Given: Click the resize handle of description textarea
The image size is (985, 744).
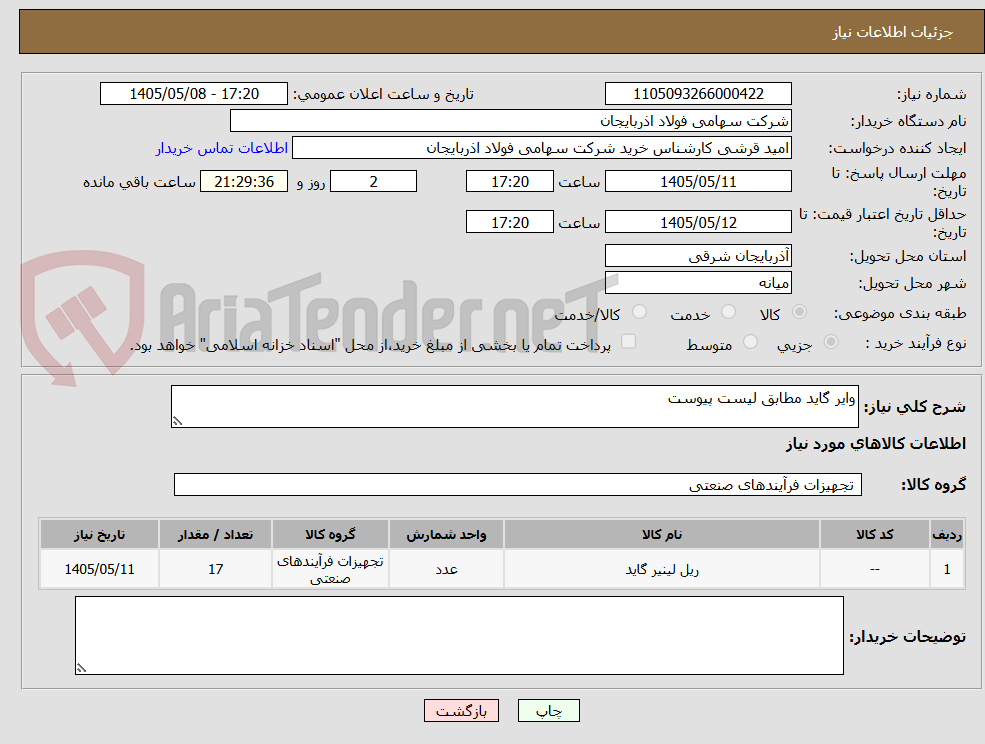Looking at the screenshot, I should point(177,422).
